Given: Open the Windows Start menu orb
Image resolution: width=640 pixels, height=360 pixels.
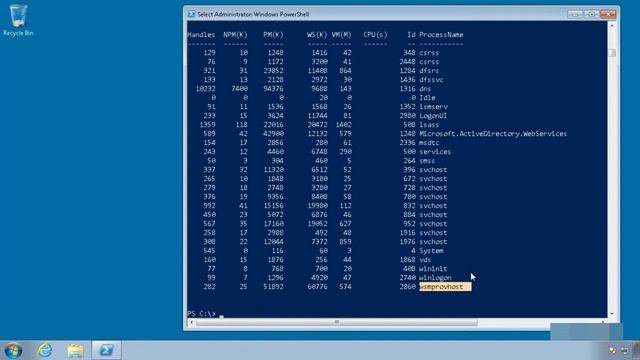Looking at the screenshot, I should pos(13,350).
